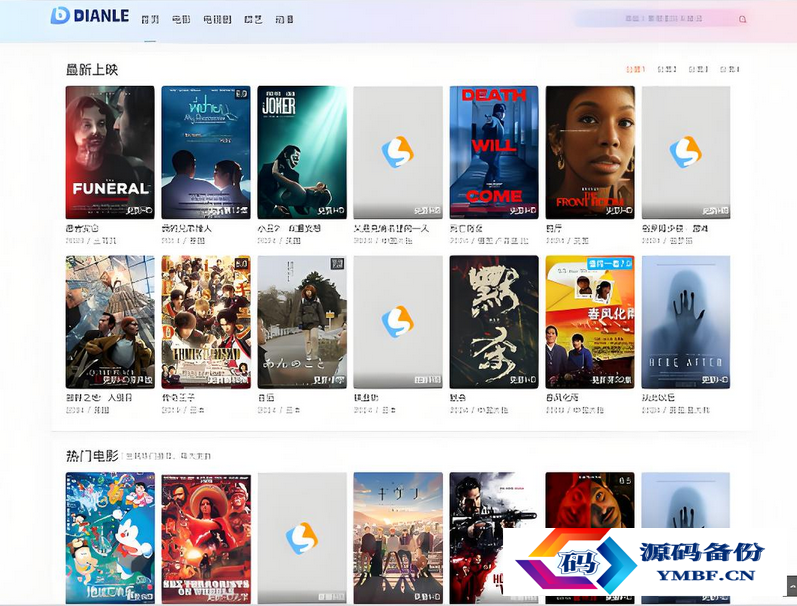This screenshot has width=797, height=606.
Task: Click the DIANLE logo icon
Action: pos(60,15)
